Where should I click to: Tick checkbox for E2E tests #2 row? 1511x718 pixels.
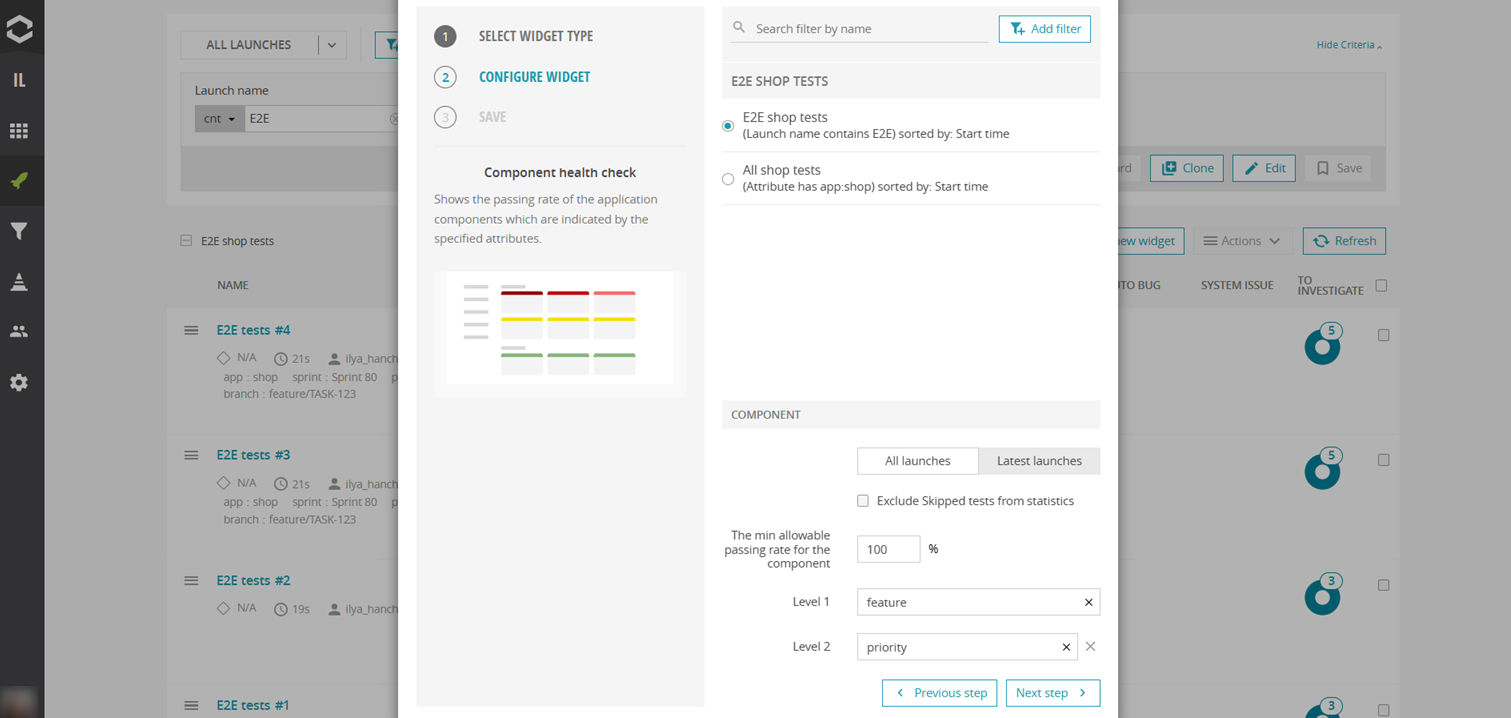point(1384,585)
